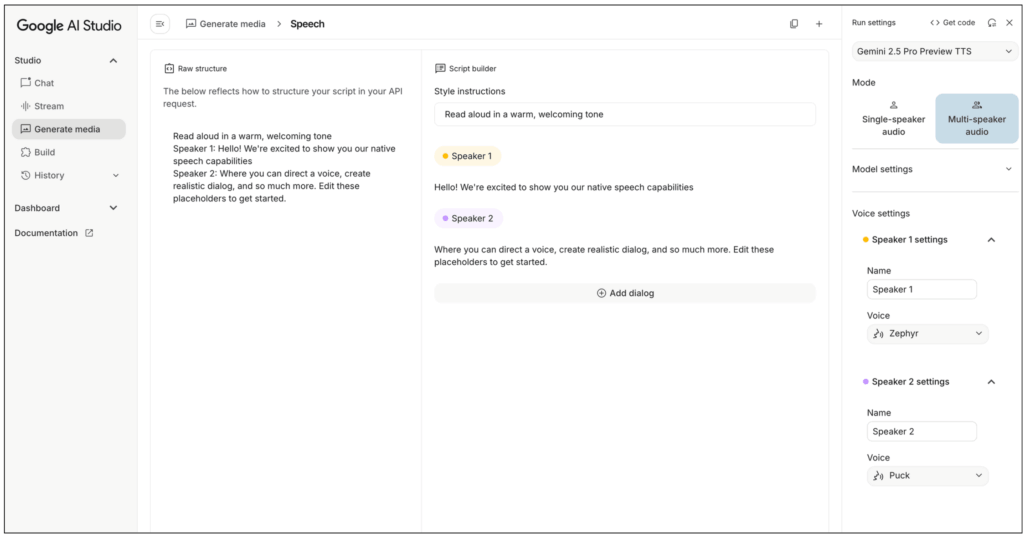Click the Style instructions text field
This screenshot has height=538, width=1024.
click(625, 114)
